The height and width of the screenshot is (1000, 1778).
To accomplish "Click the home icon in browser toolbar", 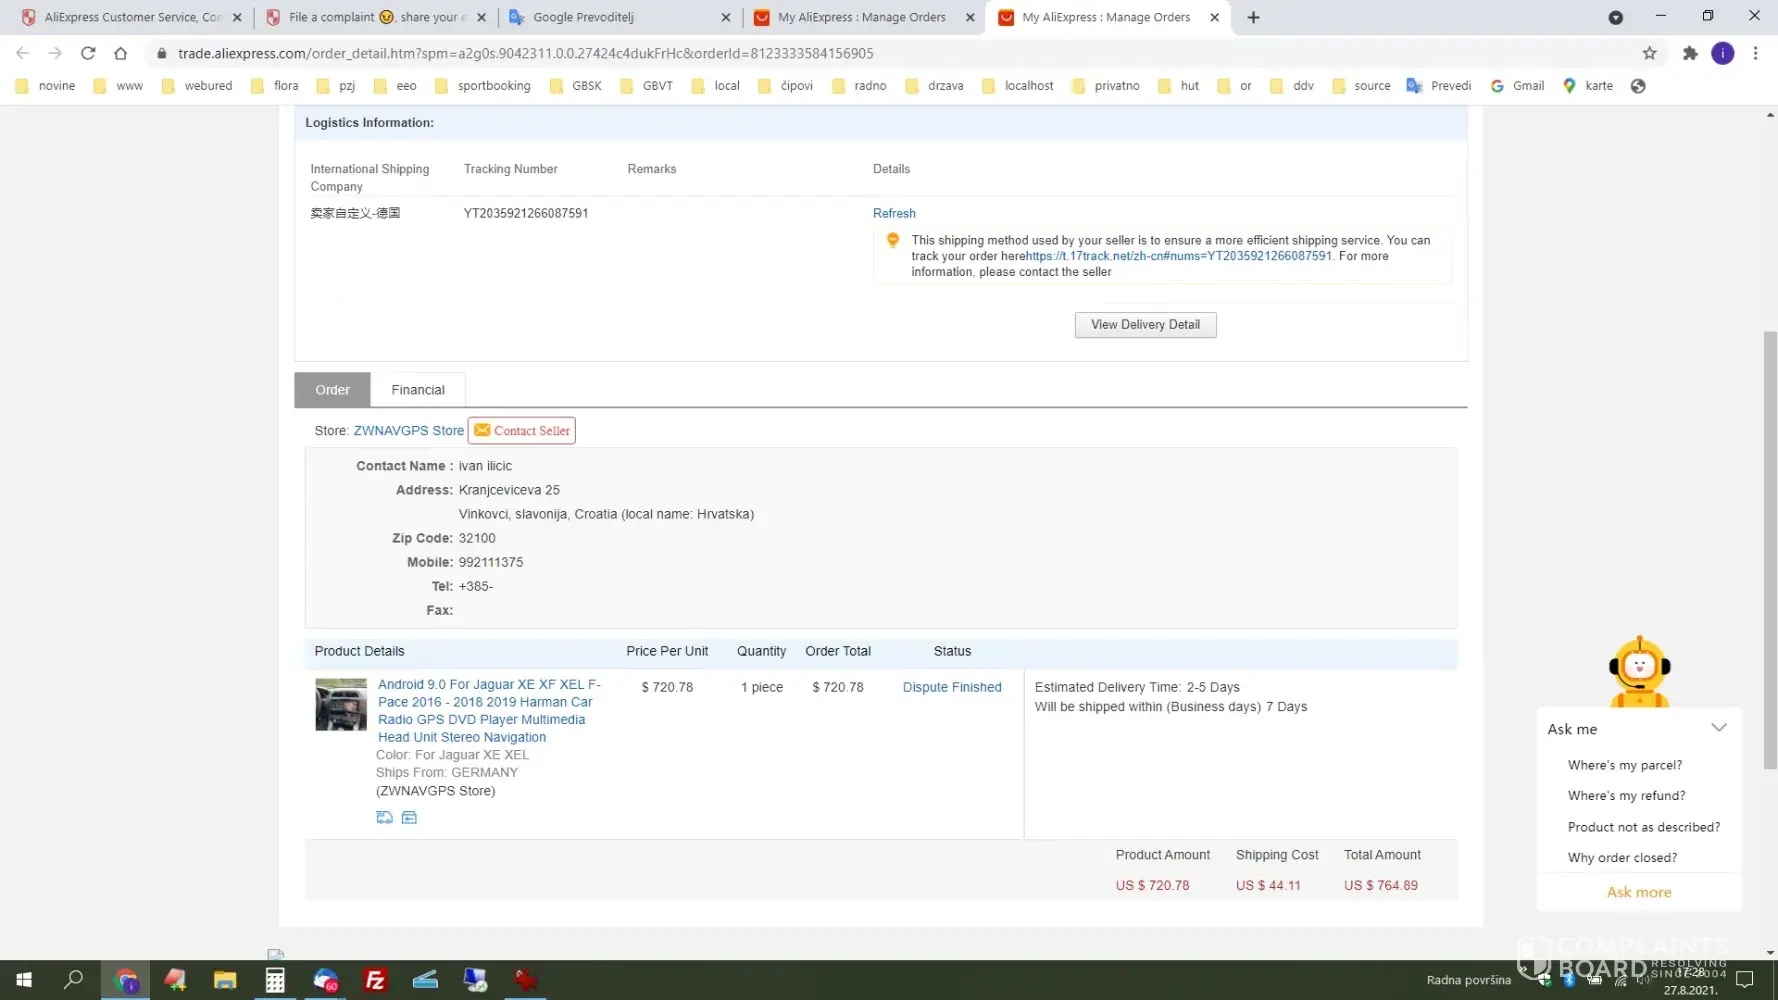I will pyautogui.click(x=120, y=53).
